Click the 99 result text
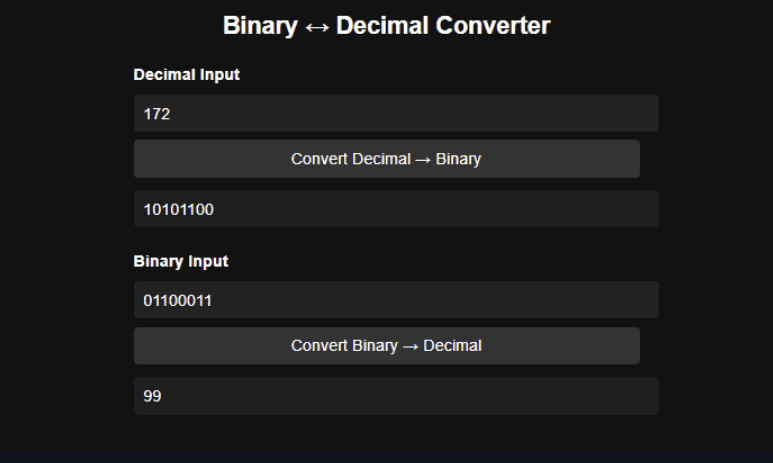Viewport: 773px width, 463px height. [153, 397]
